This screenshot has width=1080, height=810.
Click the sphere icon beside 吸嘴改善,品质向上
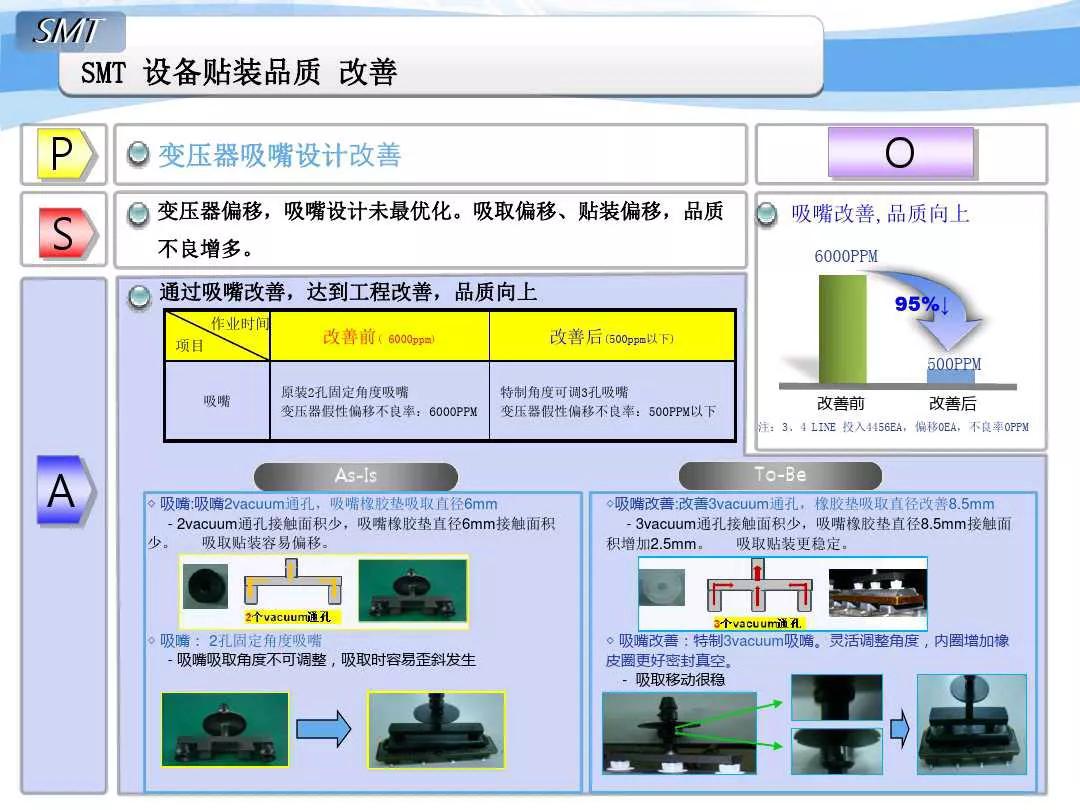pos(766,212)
